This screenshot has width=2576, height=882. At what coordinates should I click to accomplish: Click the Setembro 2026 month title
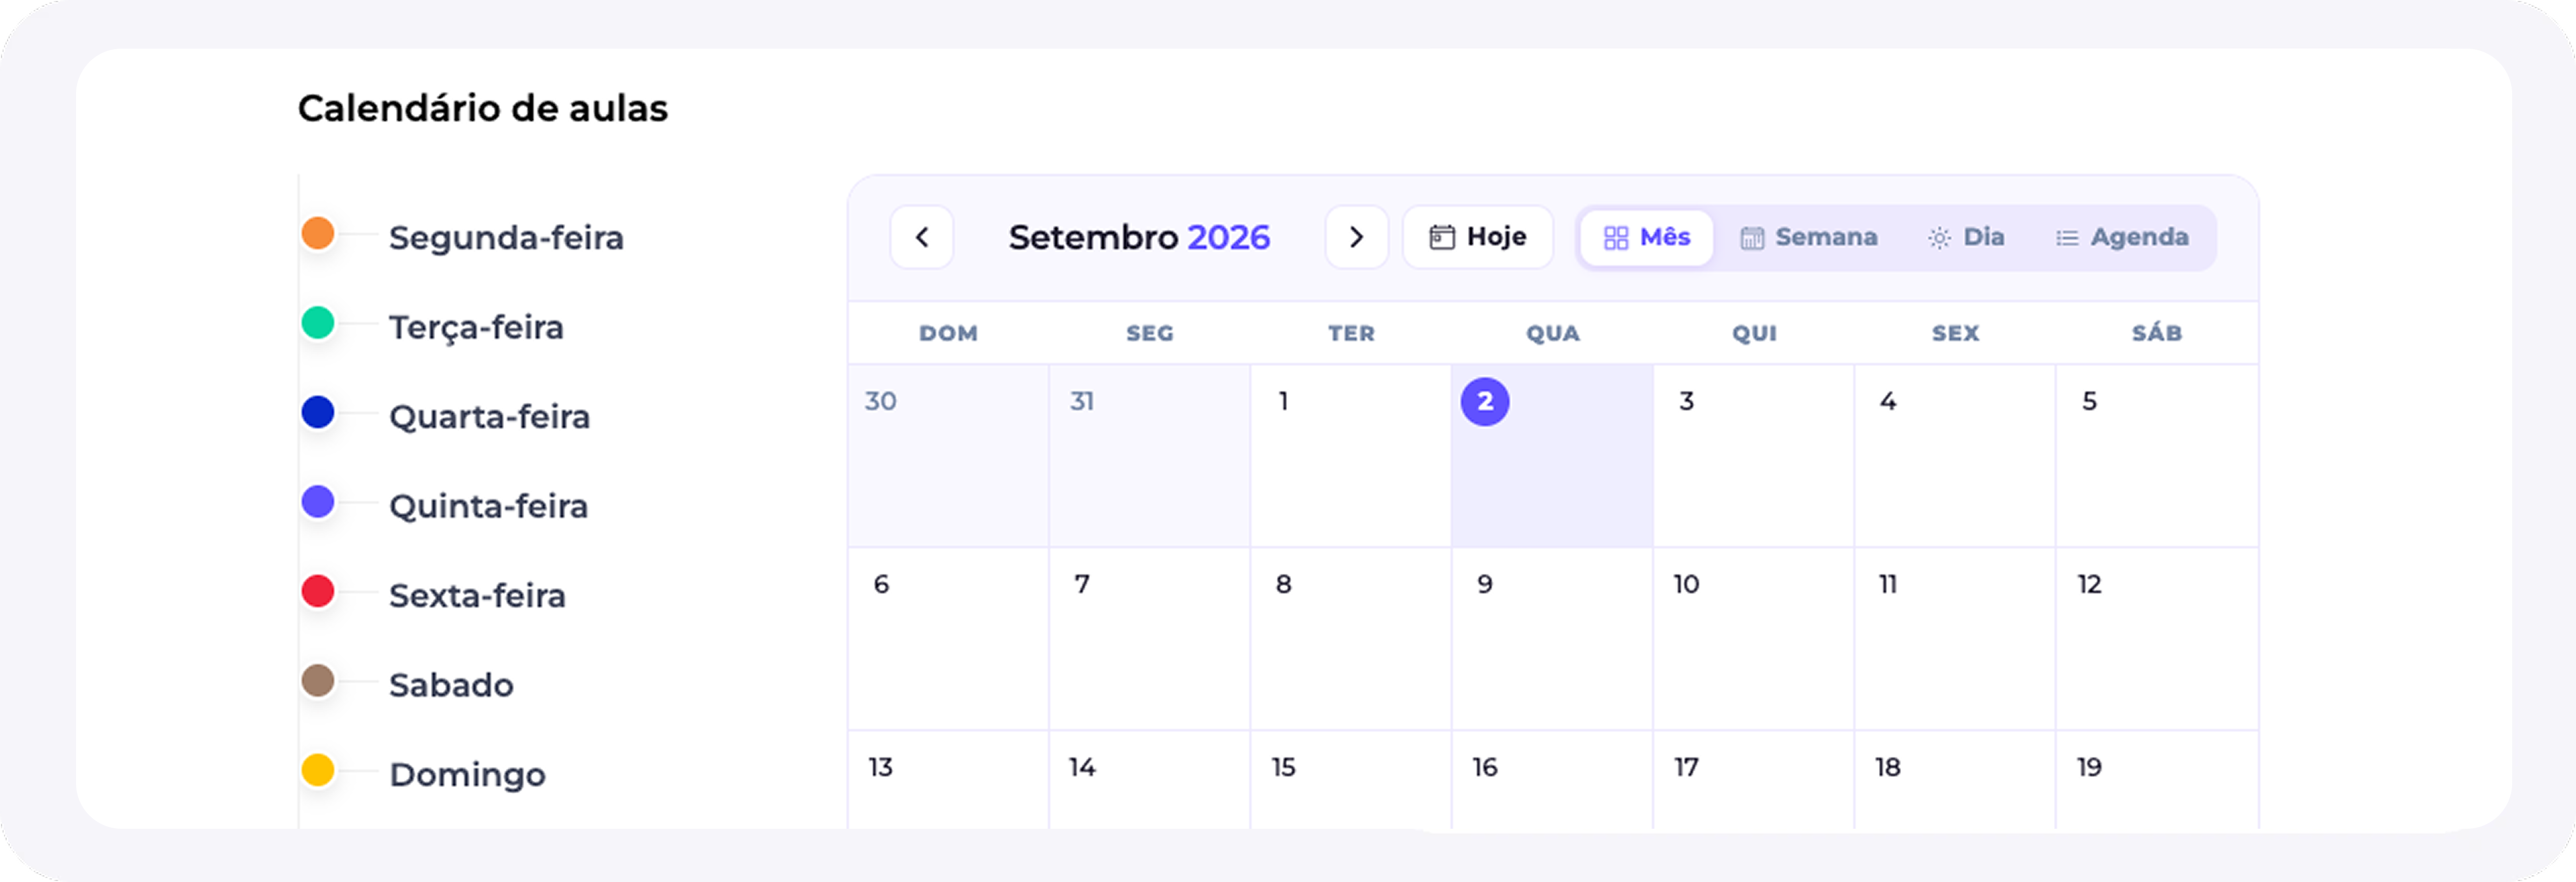1139,238
